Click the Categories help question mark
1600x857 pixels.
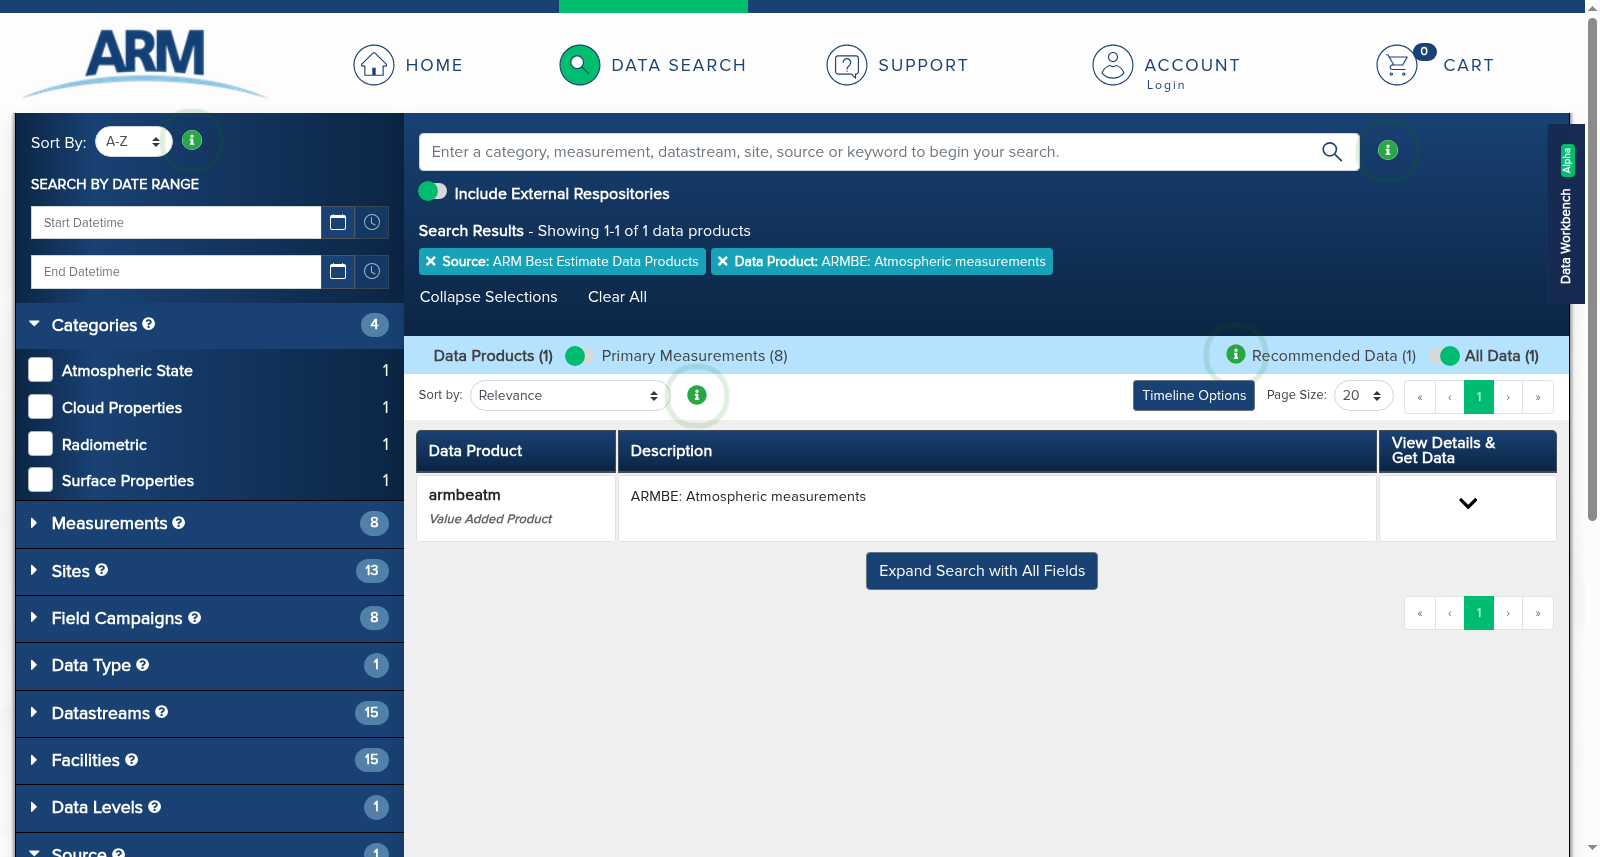[x=149, y=324]
